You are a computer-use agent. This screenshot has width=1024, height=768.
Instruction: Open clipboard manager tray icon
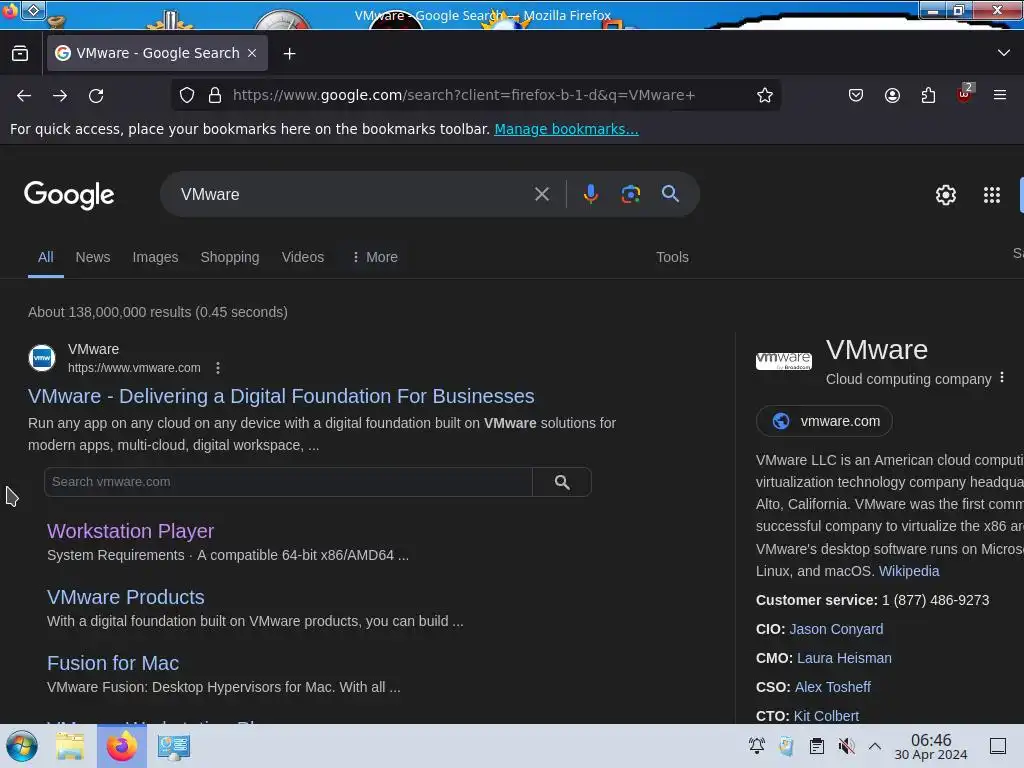[816, 746]
